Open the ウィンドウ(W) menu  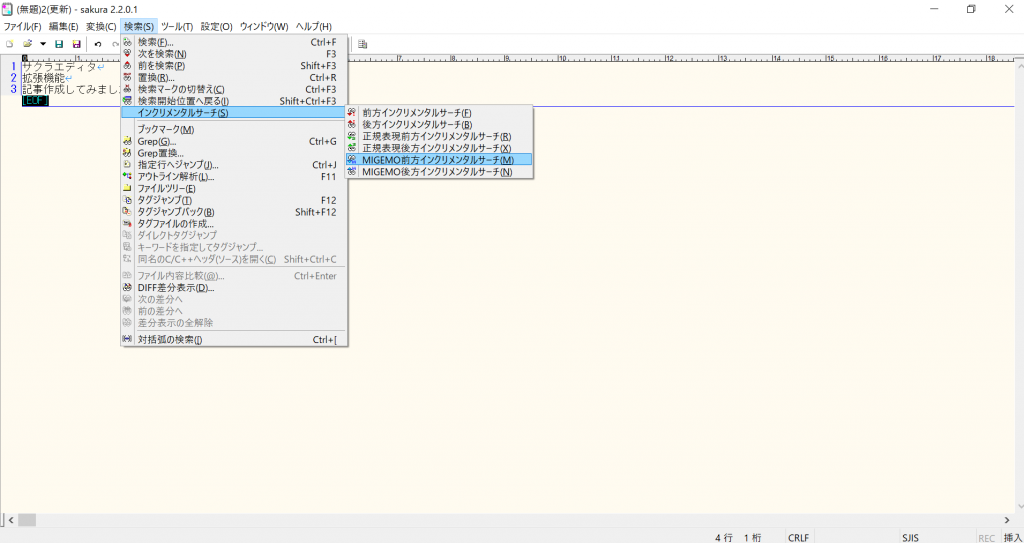264,27
